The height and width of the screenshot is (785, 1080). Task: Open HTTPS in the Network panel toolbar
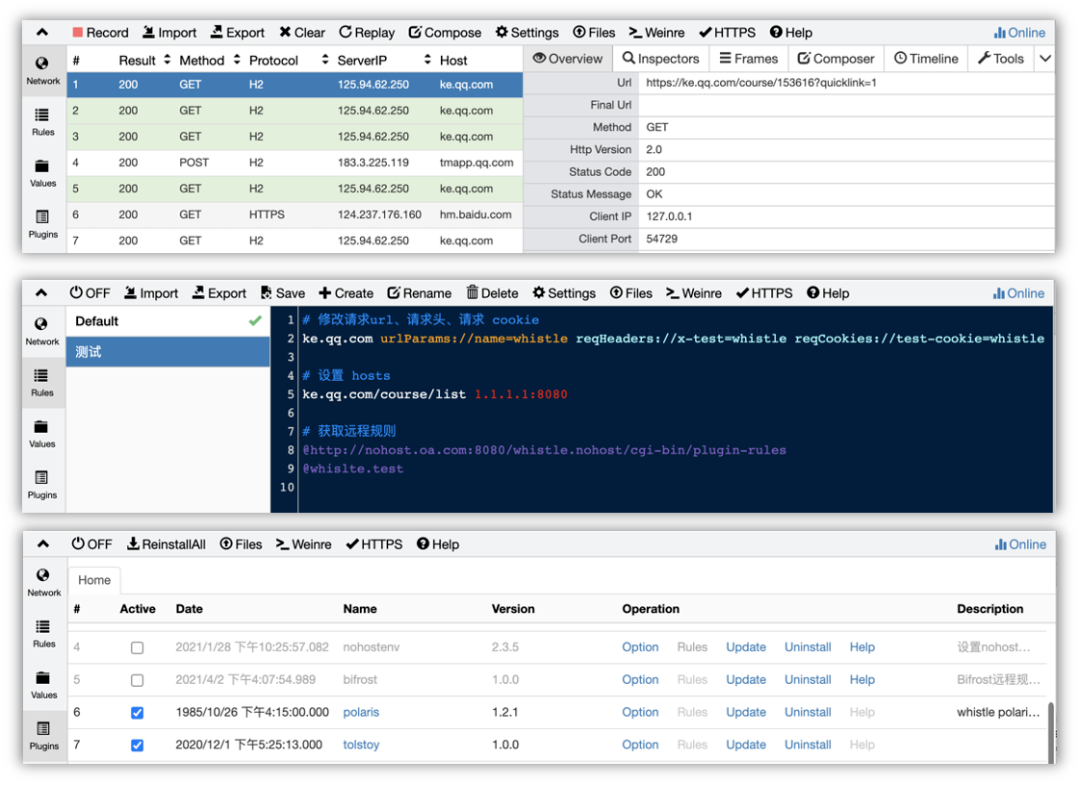[x=727, y=32]
